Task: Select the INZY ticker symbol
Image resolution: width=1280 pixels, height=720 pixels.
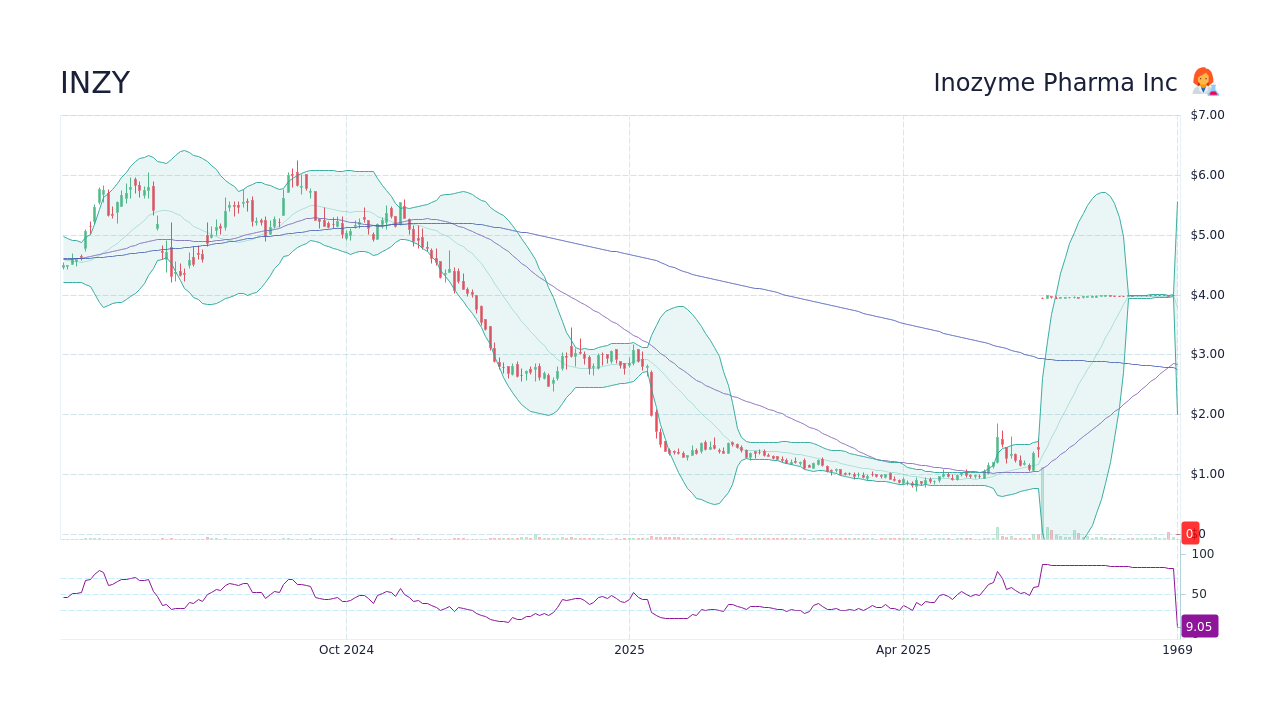Action: [x=94, y=82]
